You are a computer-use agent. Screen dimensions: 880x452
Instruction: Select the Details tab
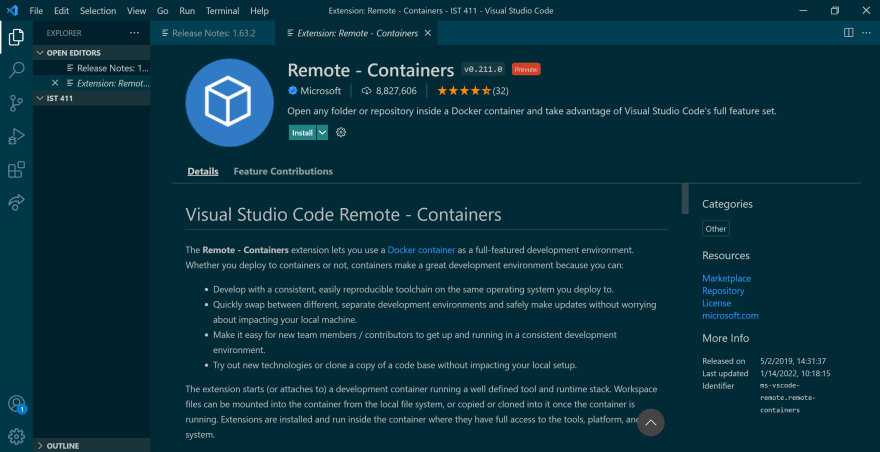point(203,171)
